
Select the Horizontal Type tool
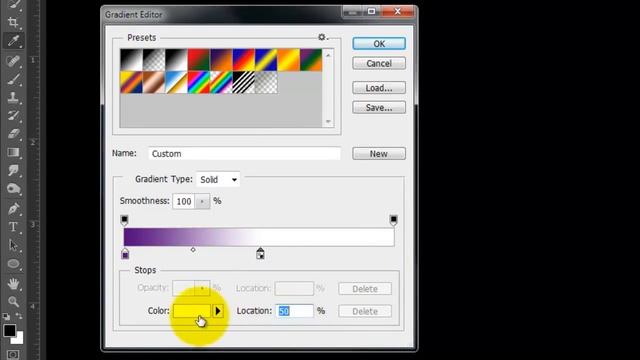(13, 227)
